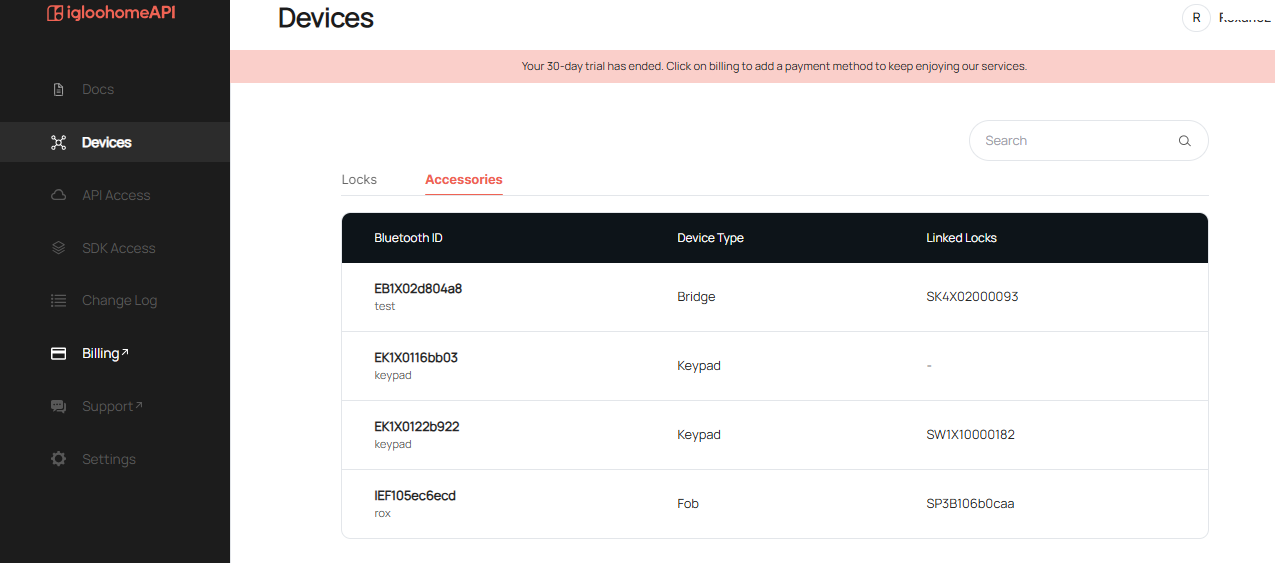Click the igloohome logo icon
Image resolution: width=1277 pixels, height=563 pixels.
pos(55,13)
